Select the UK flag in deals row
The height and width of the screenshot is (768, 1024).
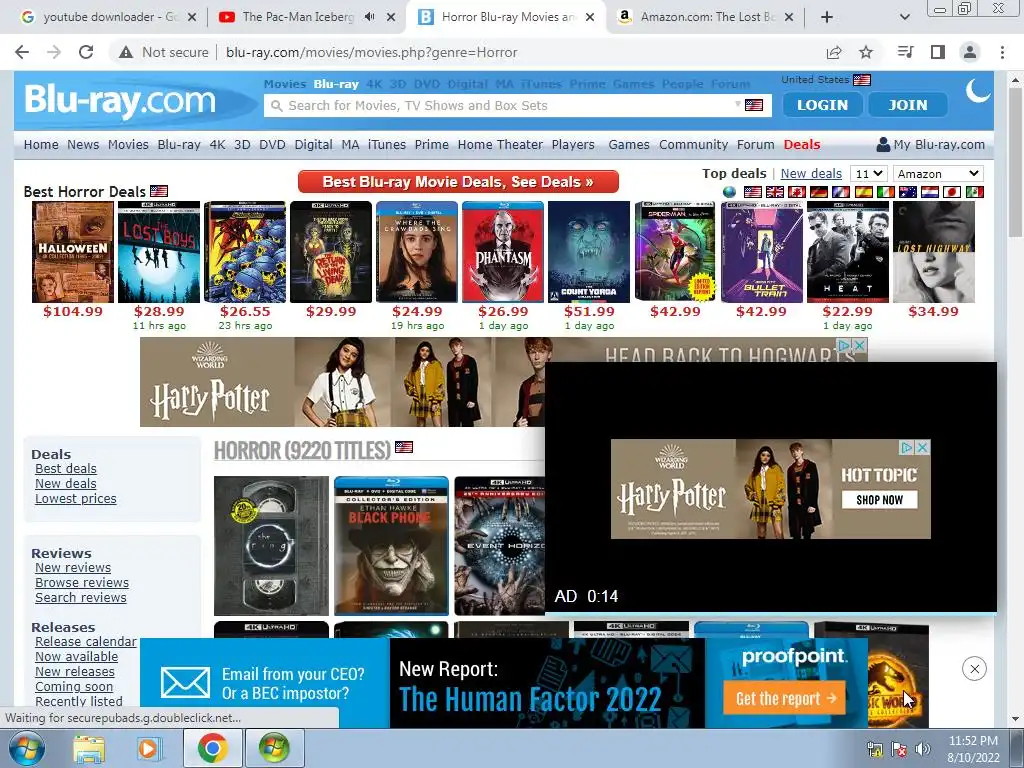point(775,192)
